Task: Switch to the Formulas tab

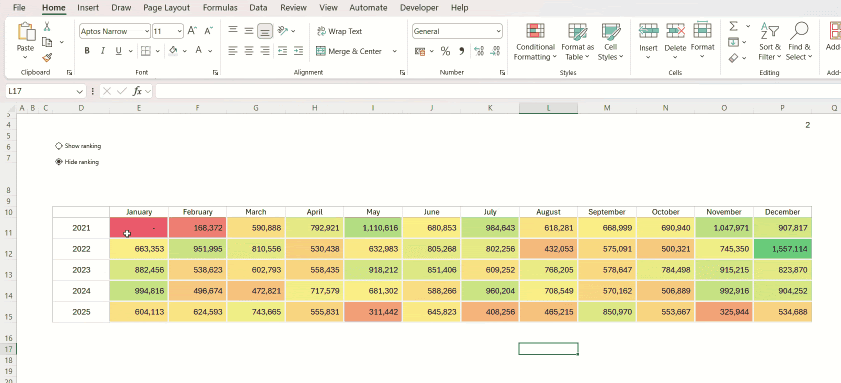Action: (x=220, y=8)
